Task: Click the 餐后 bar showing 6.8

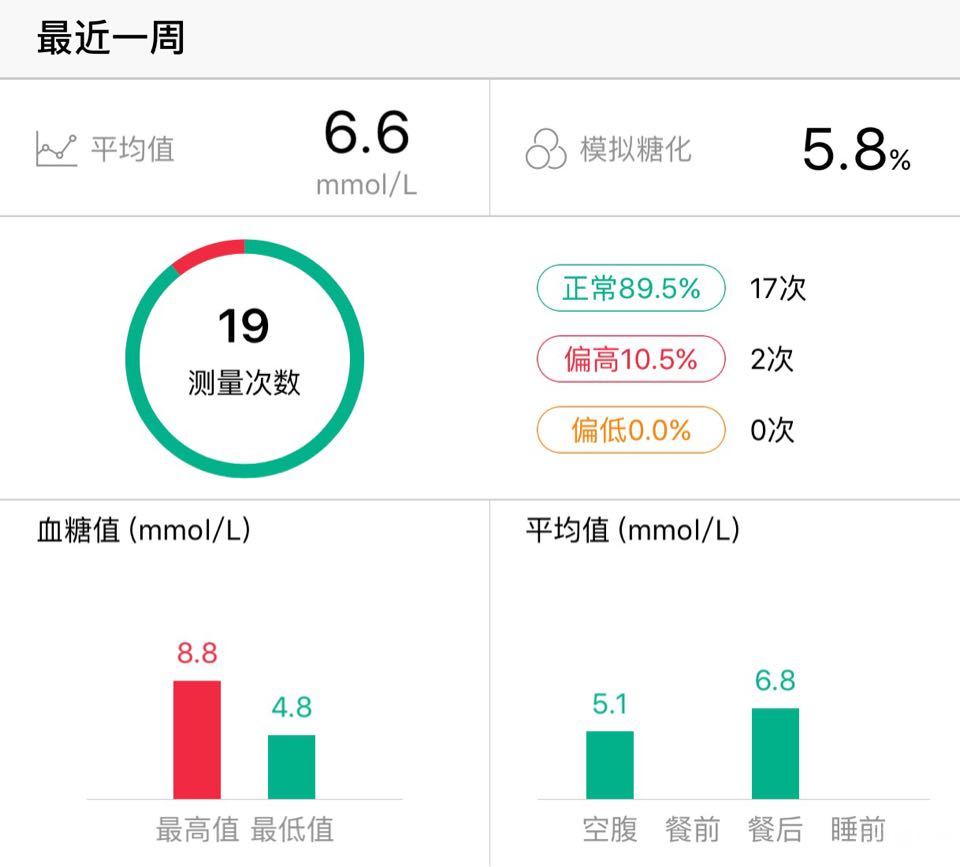Action: [775, 753]
